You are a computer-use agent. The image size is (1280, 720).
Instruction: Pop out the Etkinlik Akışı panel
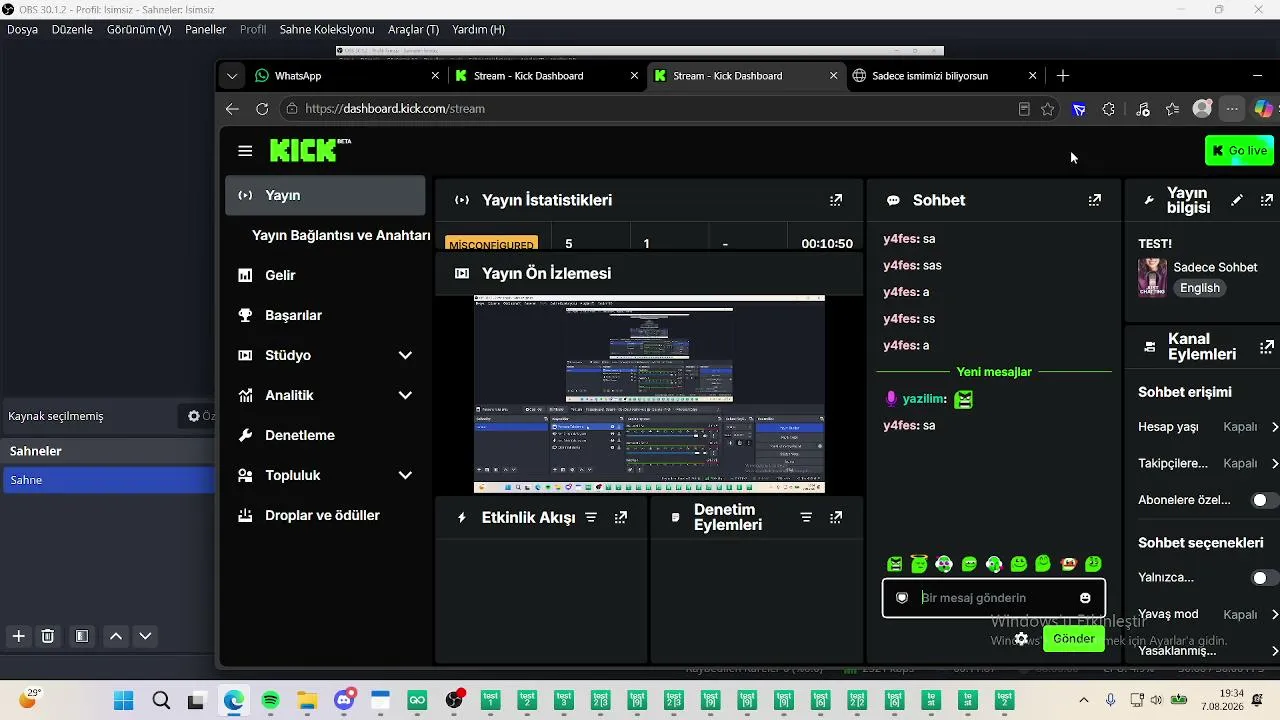click(x=621, y=517)
